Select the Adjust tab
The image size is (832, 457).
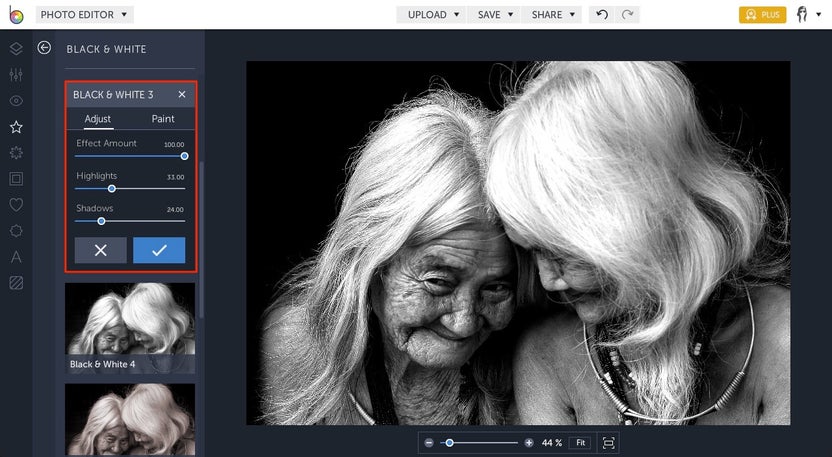98,119
